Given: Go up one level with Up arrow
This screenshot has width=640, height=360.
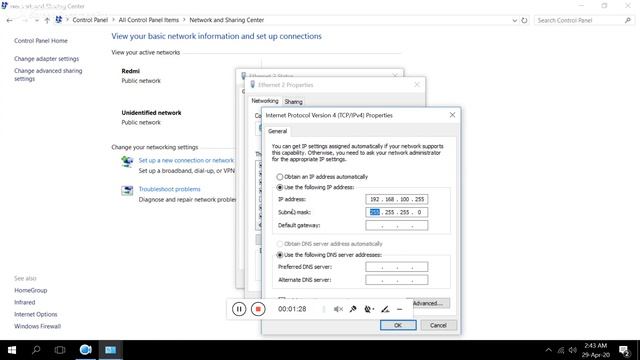Looking at the screenshot, I should pyautogui.click(x=47, y=20).
